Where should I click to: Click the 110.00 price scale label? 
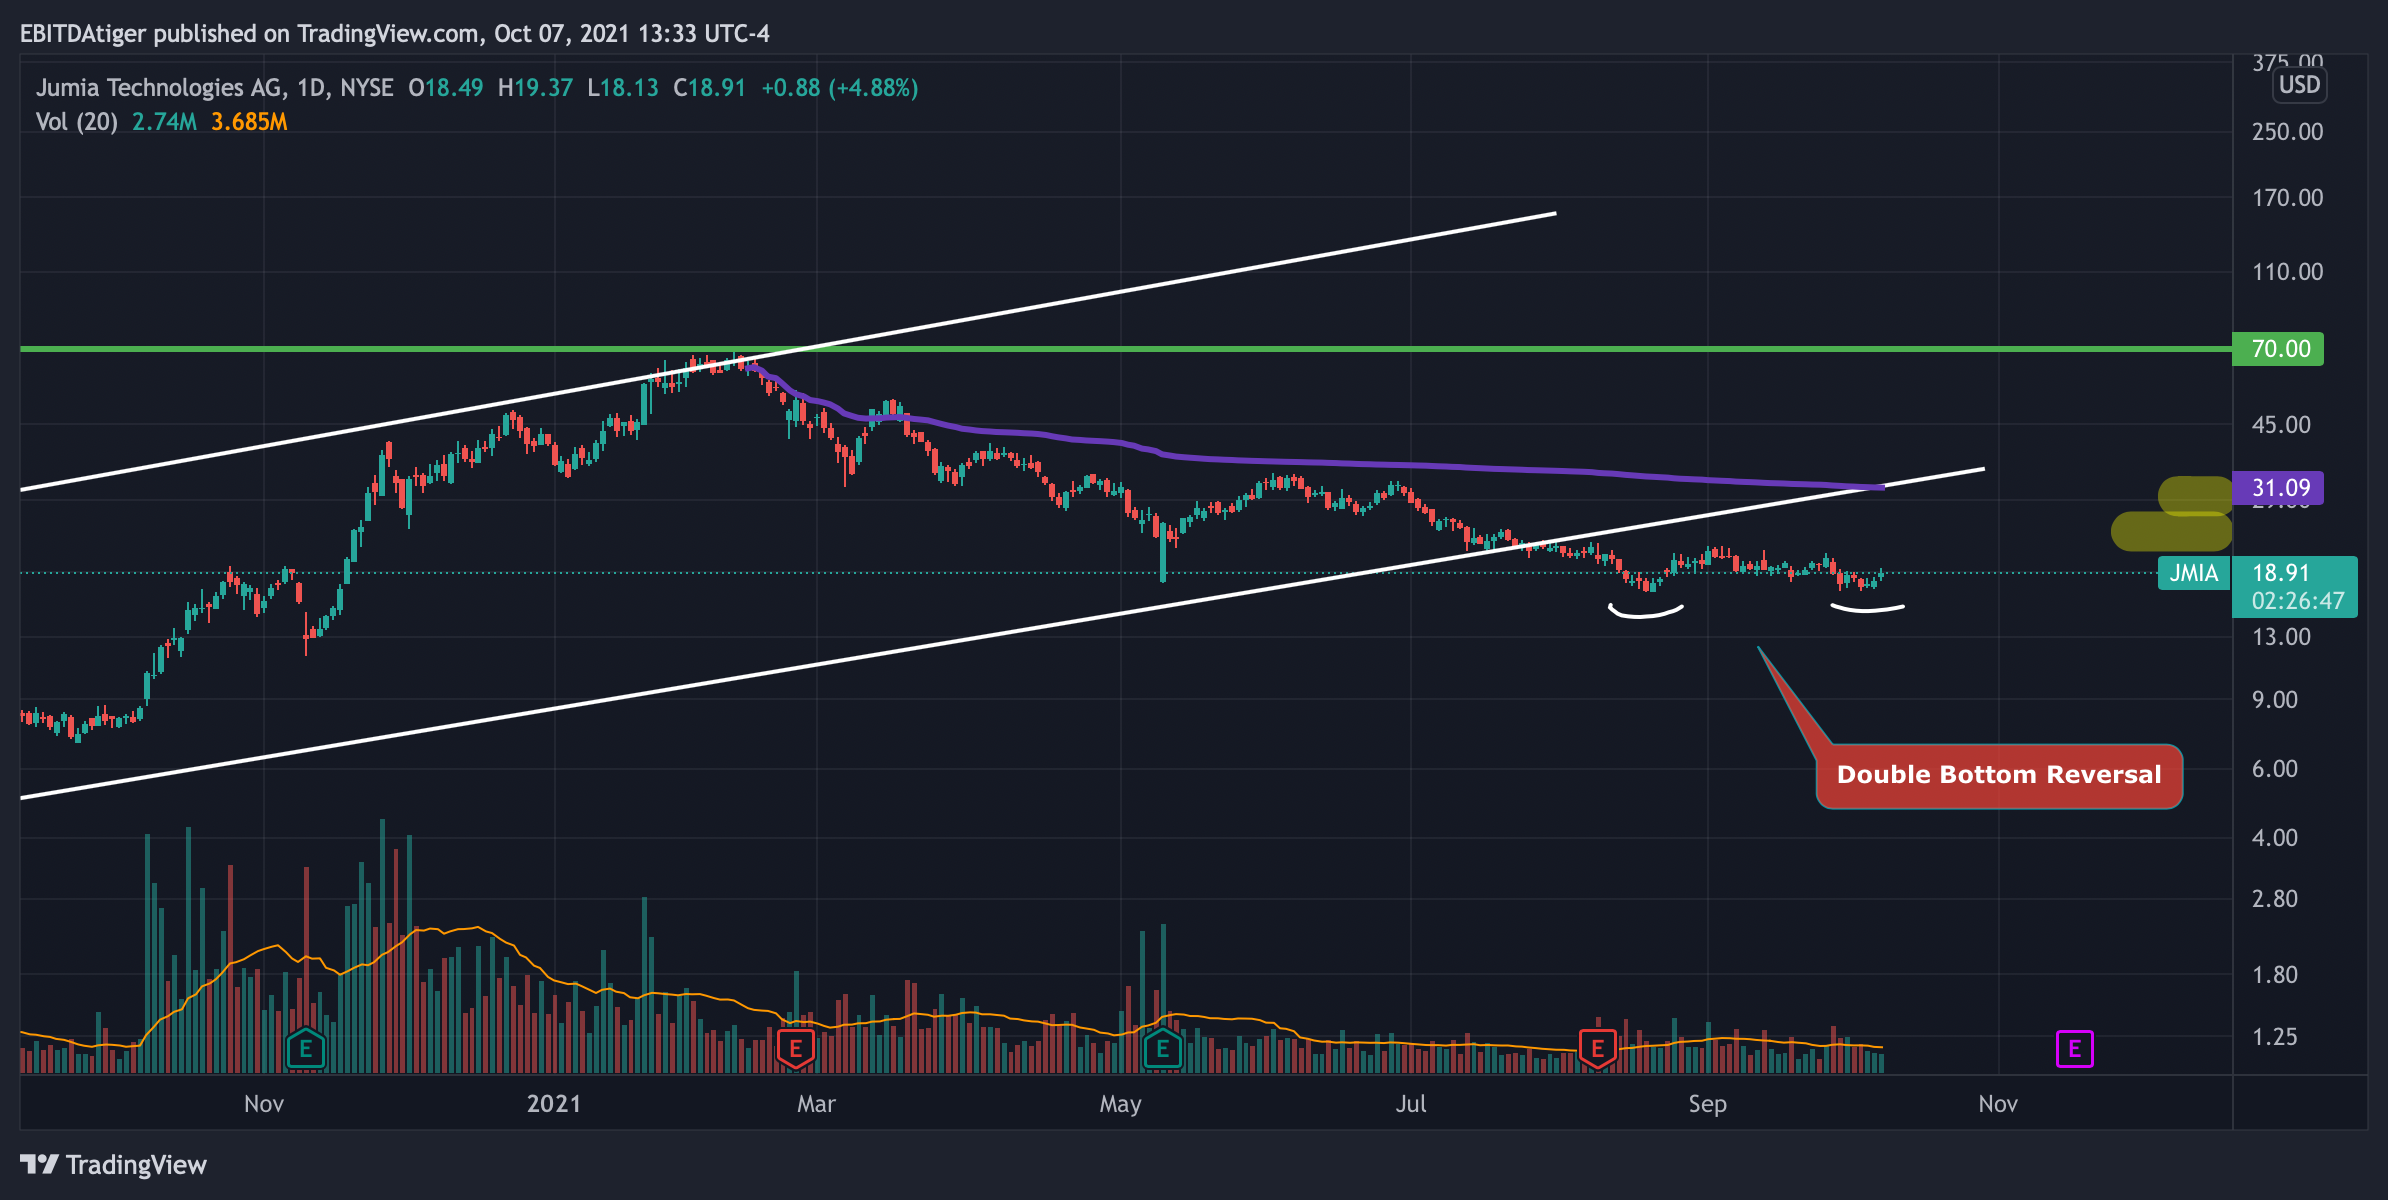2287,272
